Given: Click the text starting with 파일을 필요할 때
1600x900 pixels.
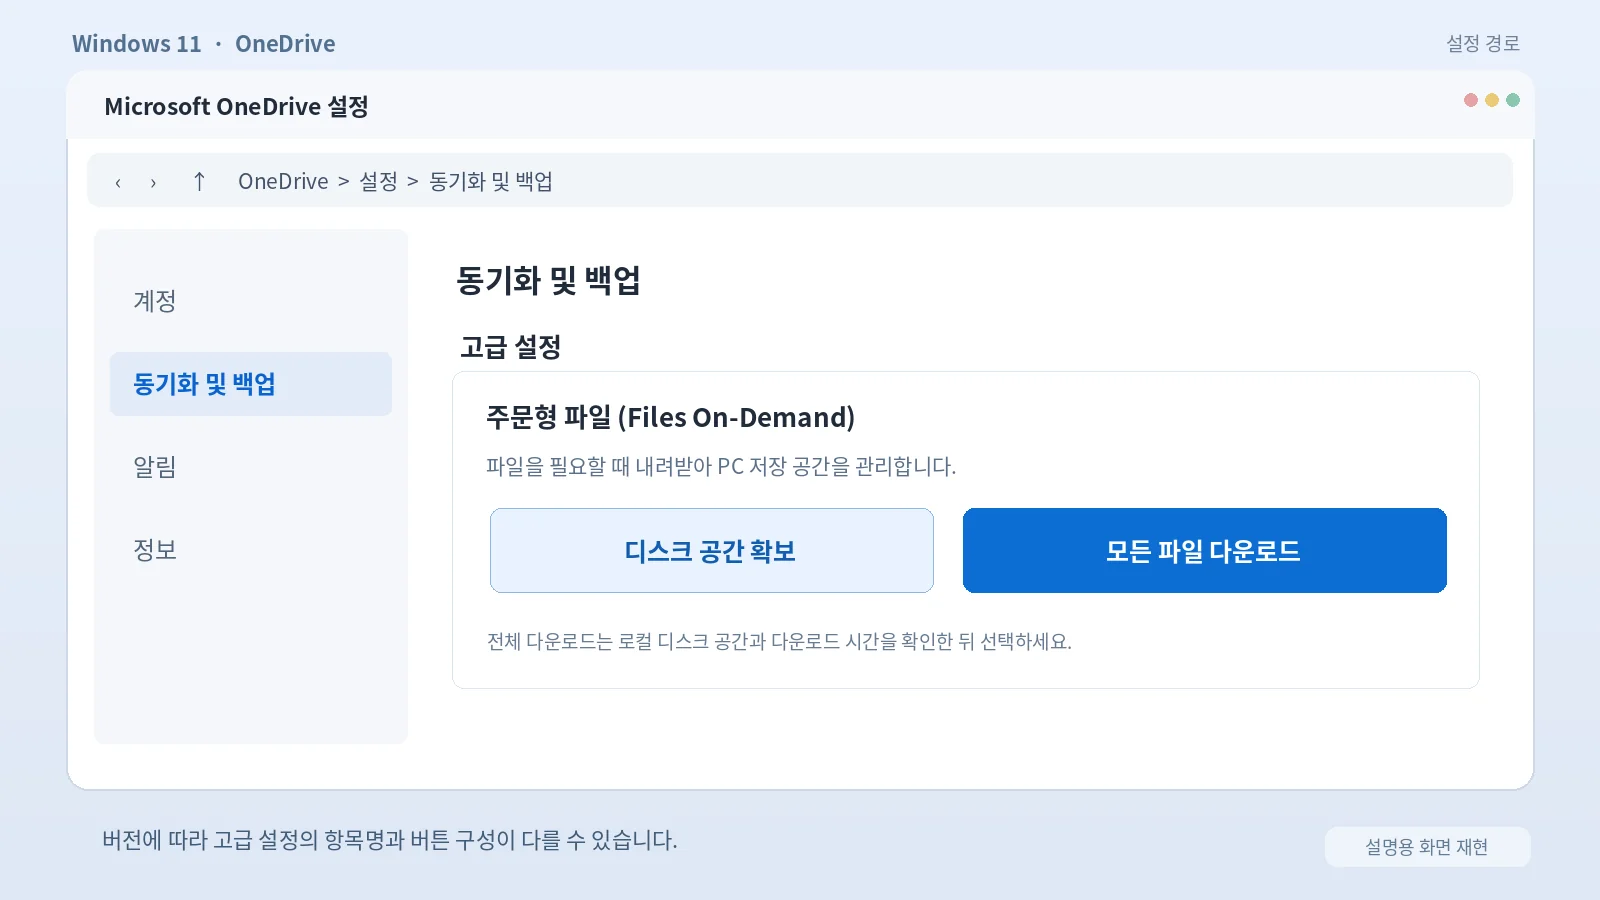Looking at the screenshot, I should click(721, 466).
